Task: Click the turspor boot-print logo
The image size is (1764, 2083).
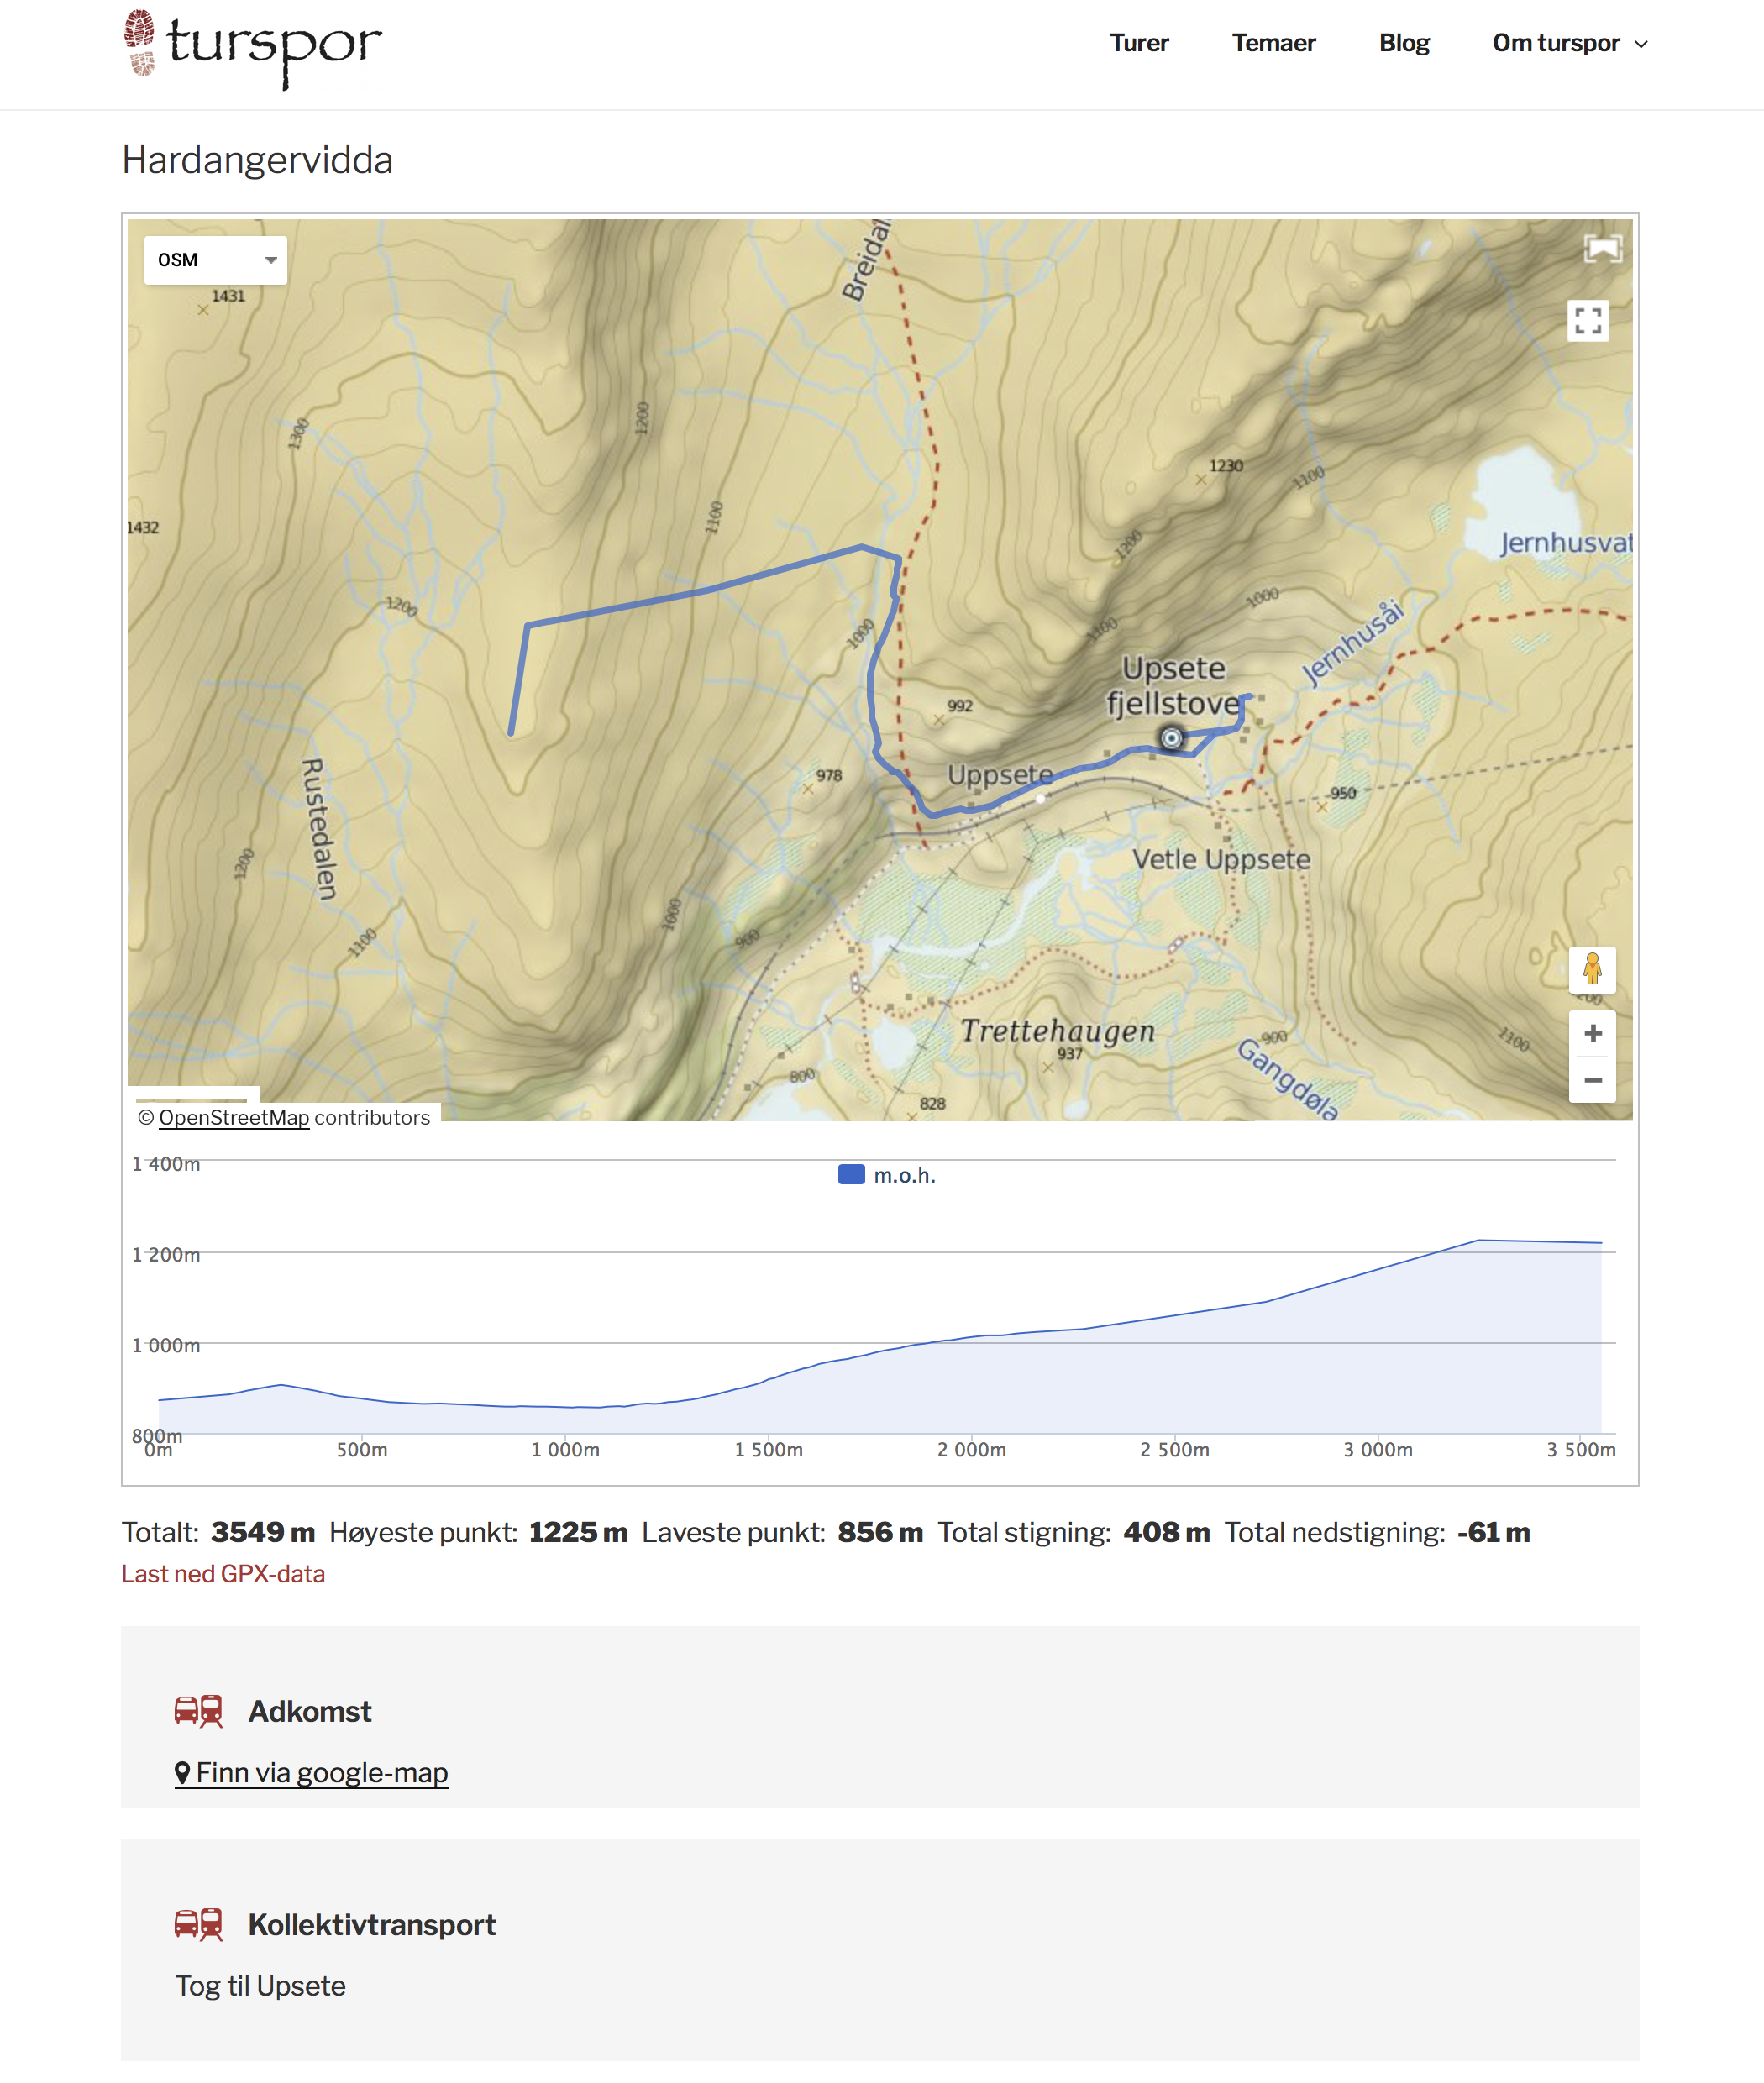Action: (140, 43)
